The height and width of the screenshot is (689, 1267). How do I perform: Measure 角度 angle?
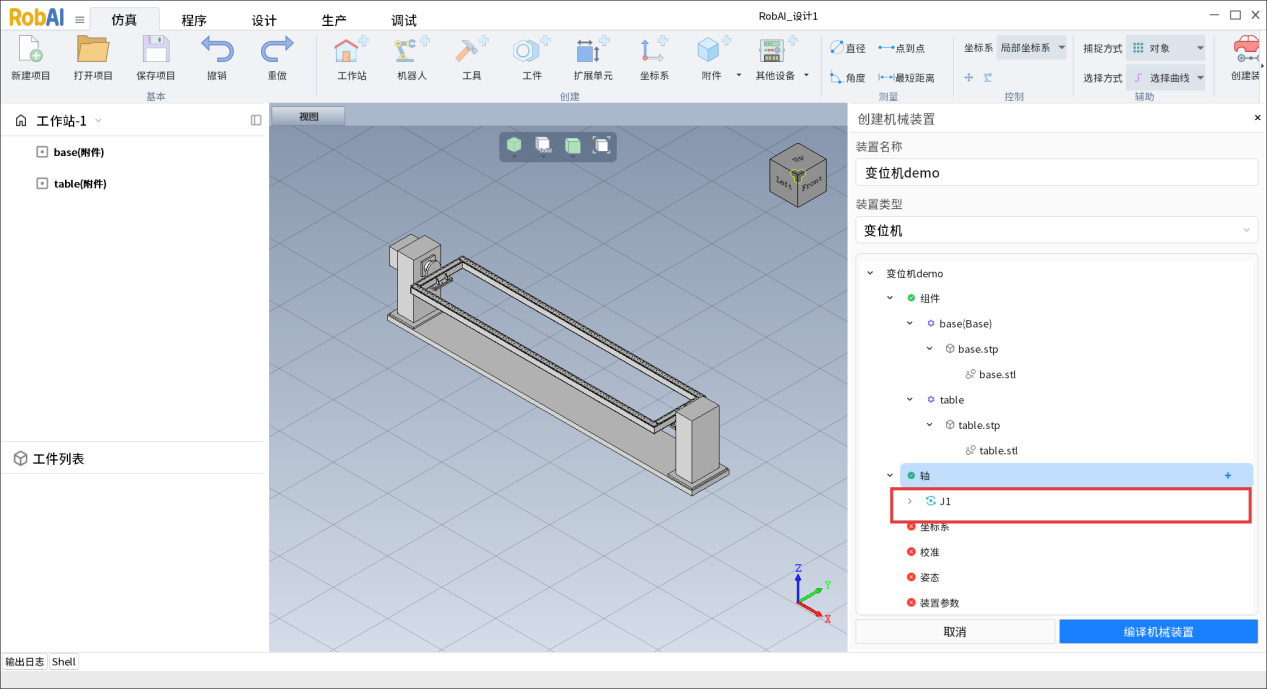(x=848, y=77)
